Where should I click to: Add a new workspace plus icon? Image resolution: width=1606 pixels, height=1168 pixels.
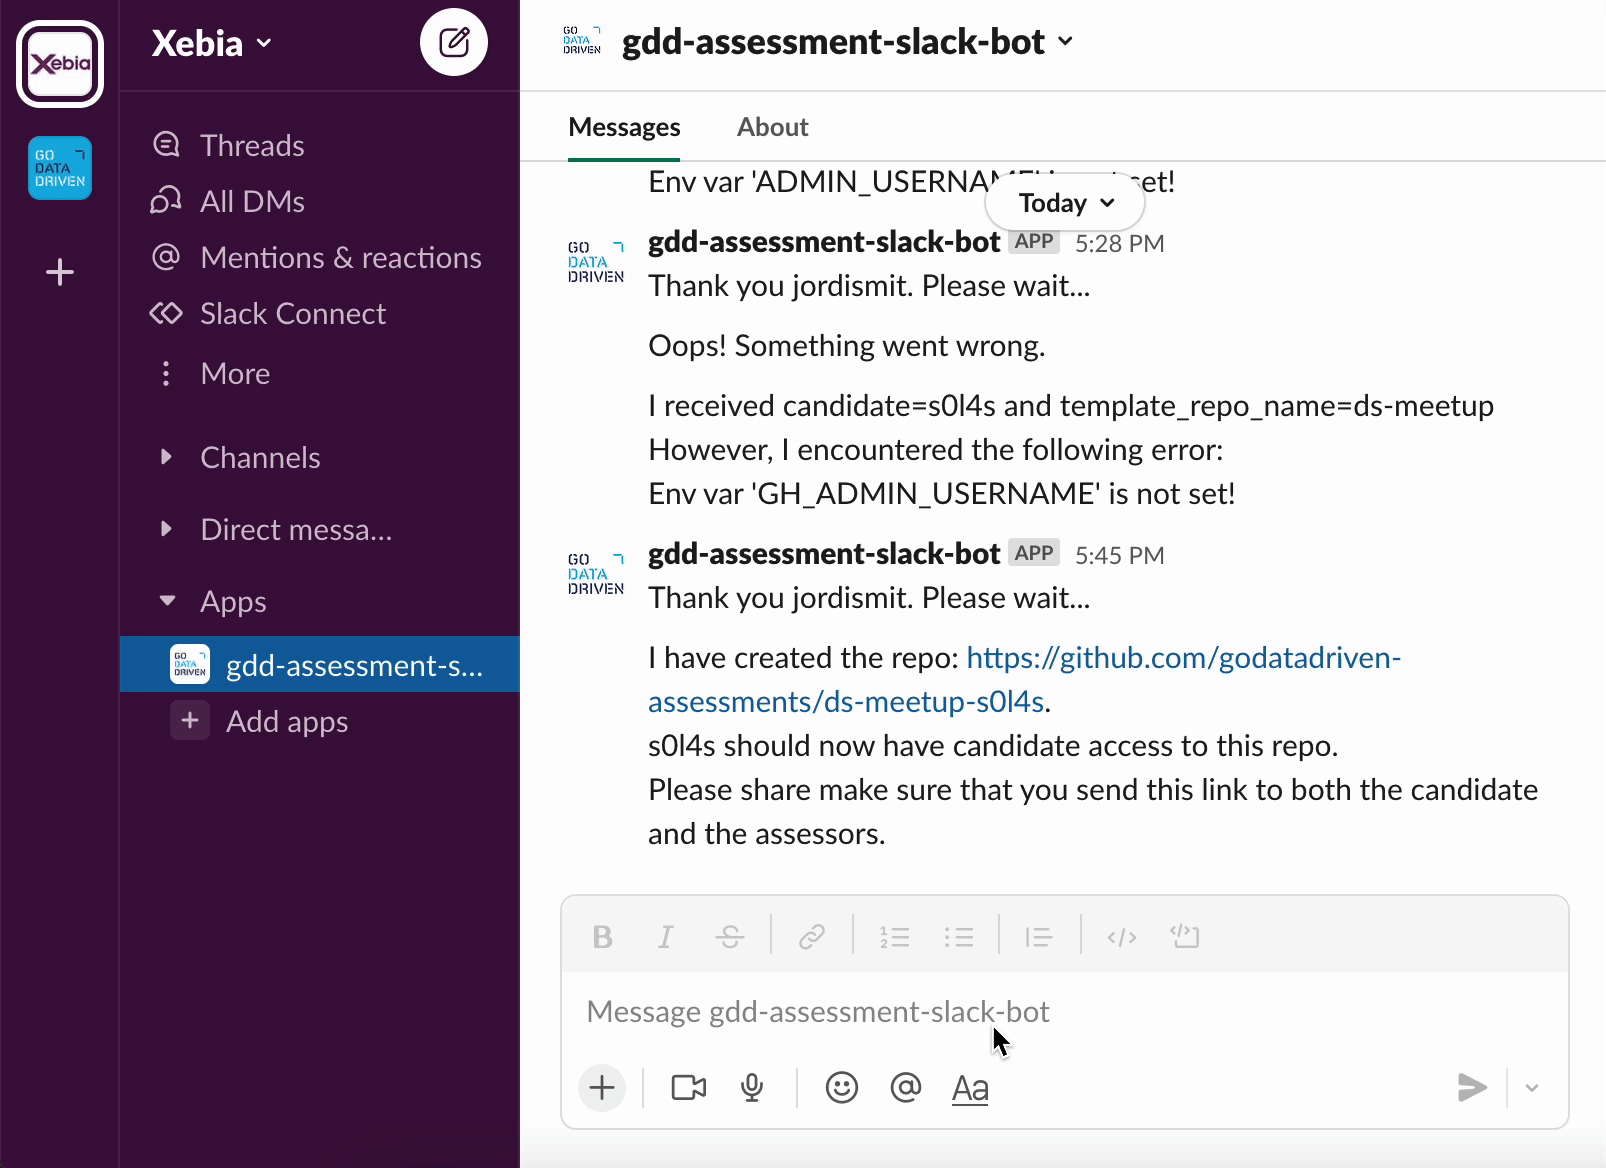click(60, 272)
